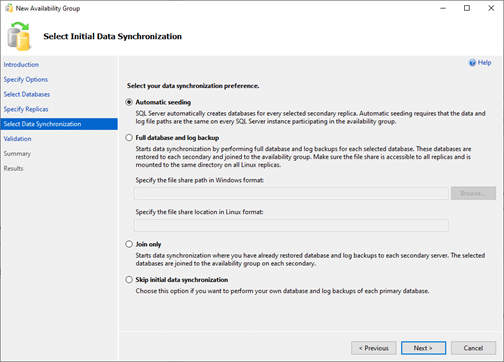Select the Select Data Synchronization step
The width and height of the screenshot is (504, 362).
click(x=59, y=124)
